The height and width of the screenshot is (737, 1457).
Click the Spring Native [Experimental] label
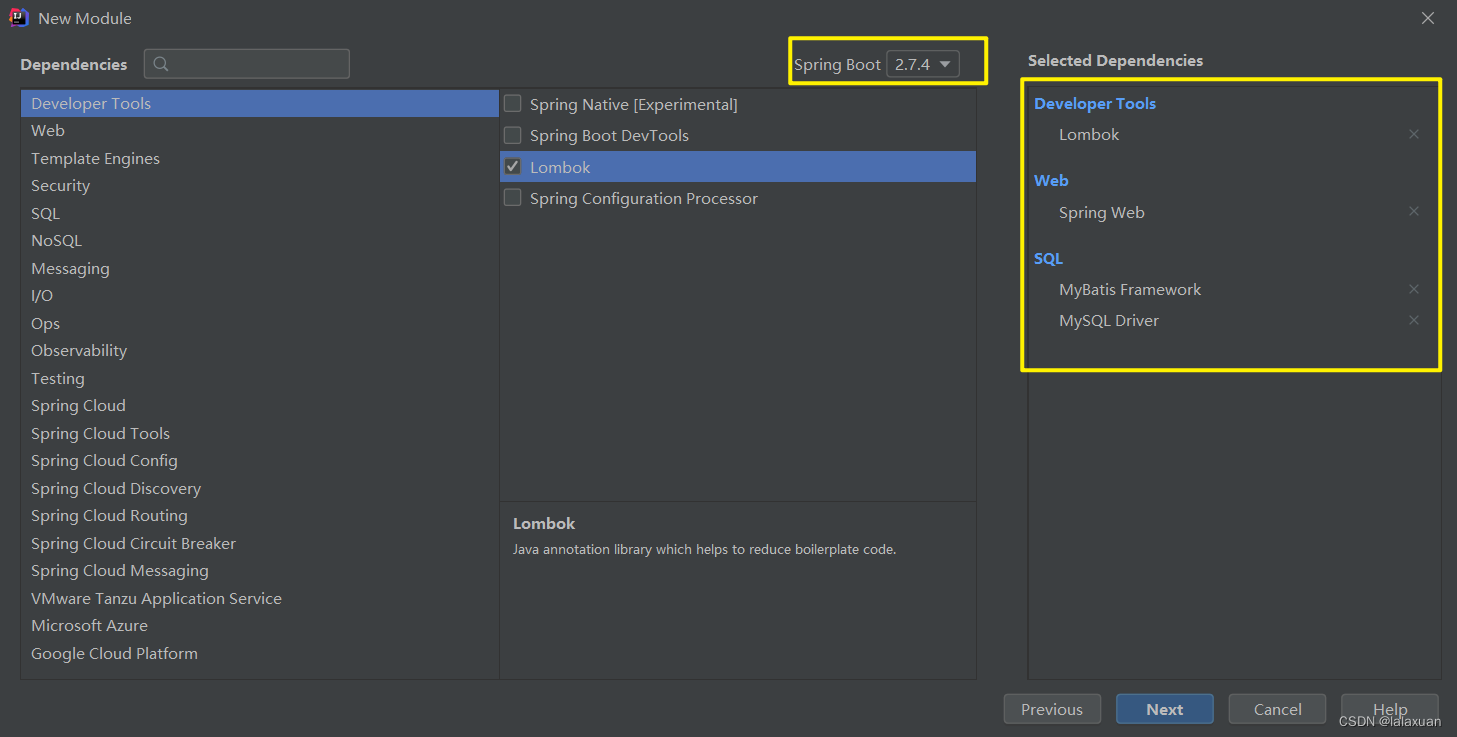(634, 104)
